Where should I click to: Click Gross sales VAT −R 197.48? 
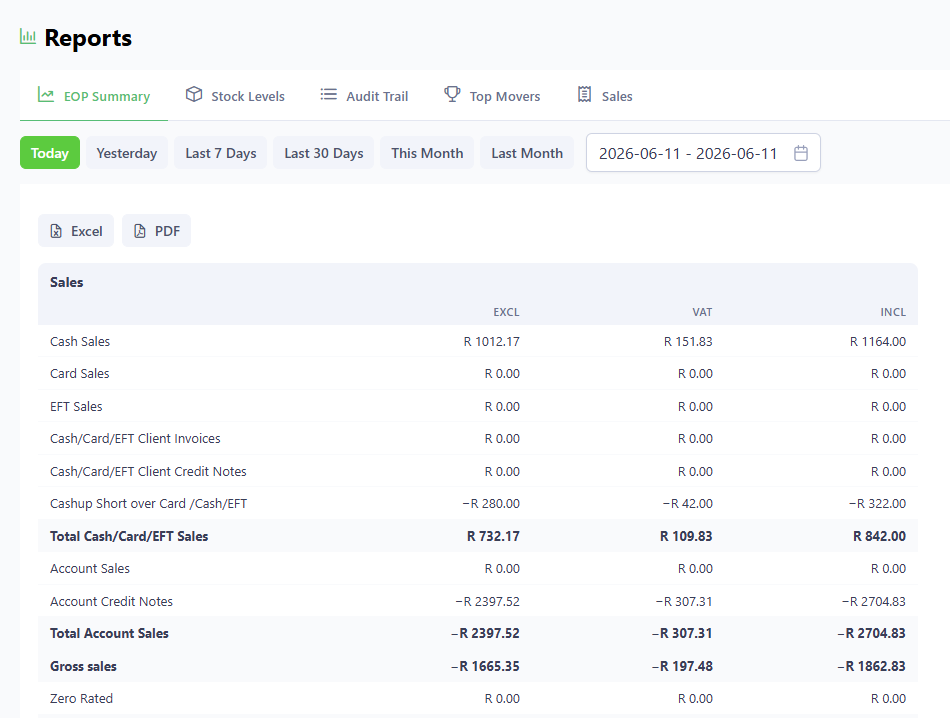coord(682,666)
